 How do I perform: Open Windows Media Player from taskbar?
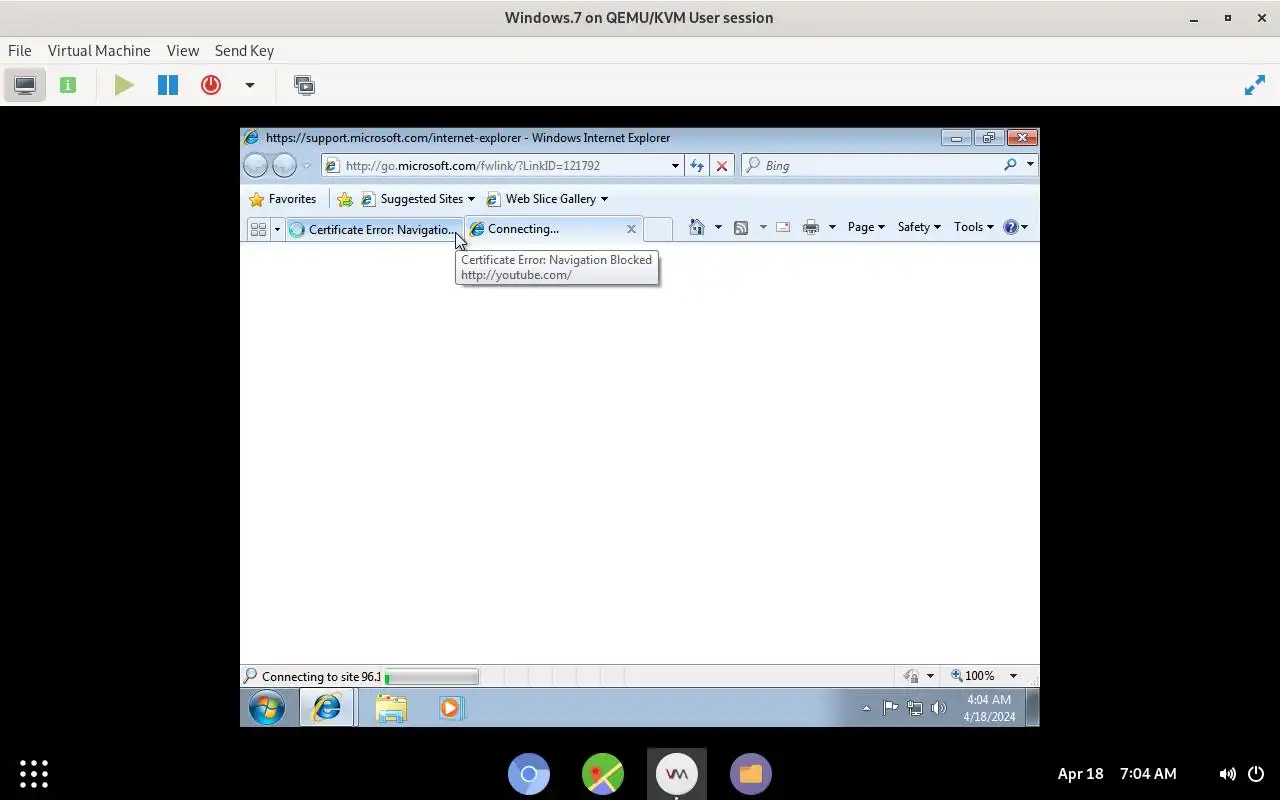pyautogui.click(x=451, y=708)
